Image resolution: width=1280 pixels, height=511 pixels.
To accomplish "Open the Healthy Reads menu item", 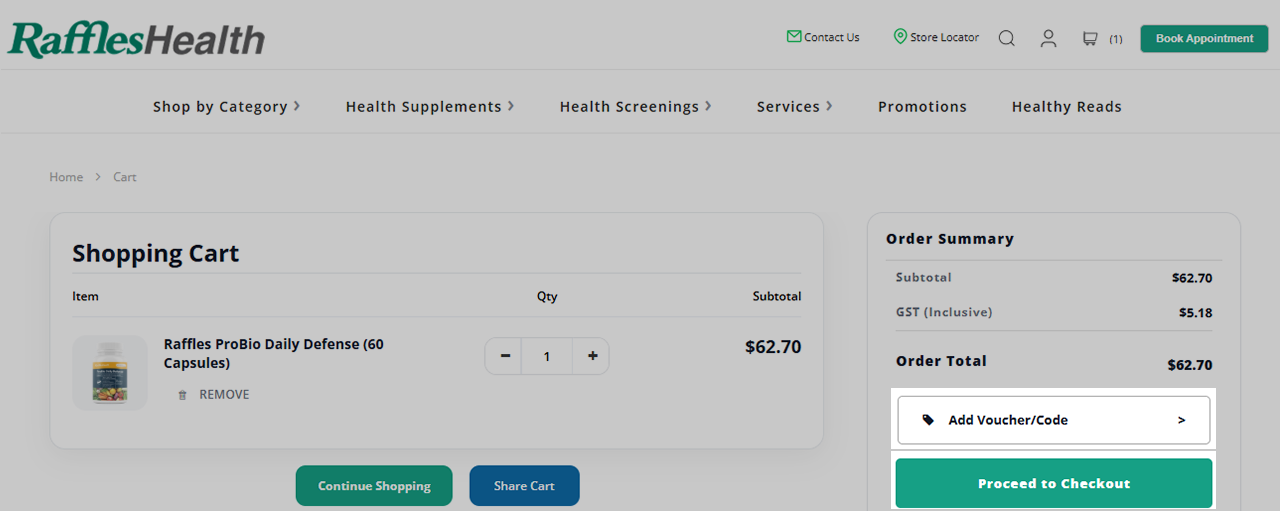I will click(1066, 106).
